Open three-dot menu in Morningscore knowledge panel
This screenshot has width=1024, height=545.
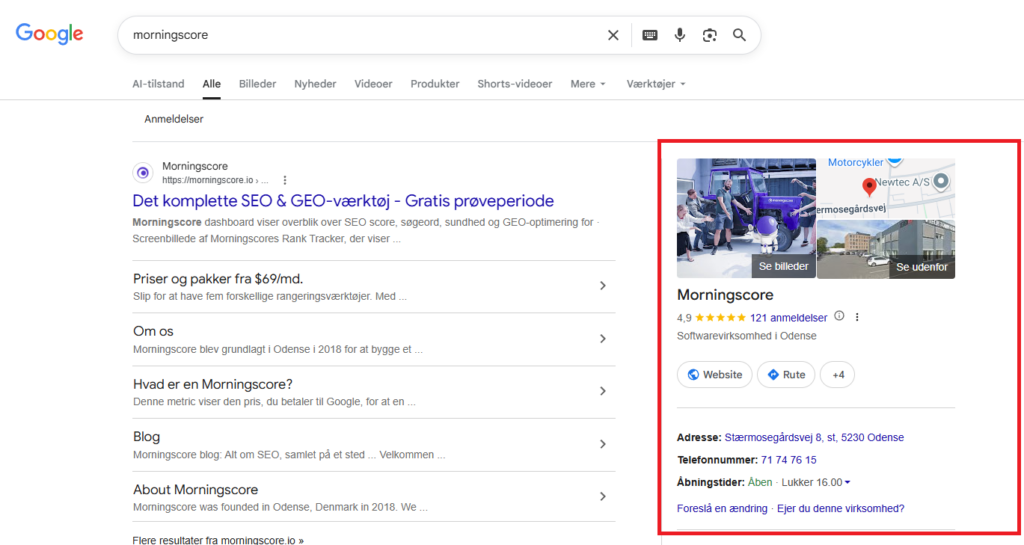pyautogui.click(x=857, y=317)
